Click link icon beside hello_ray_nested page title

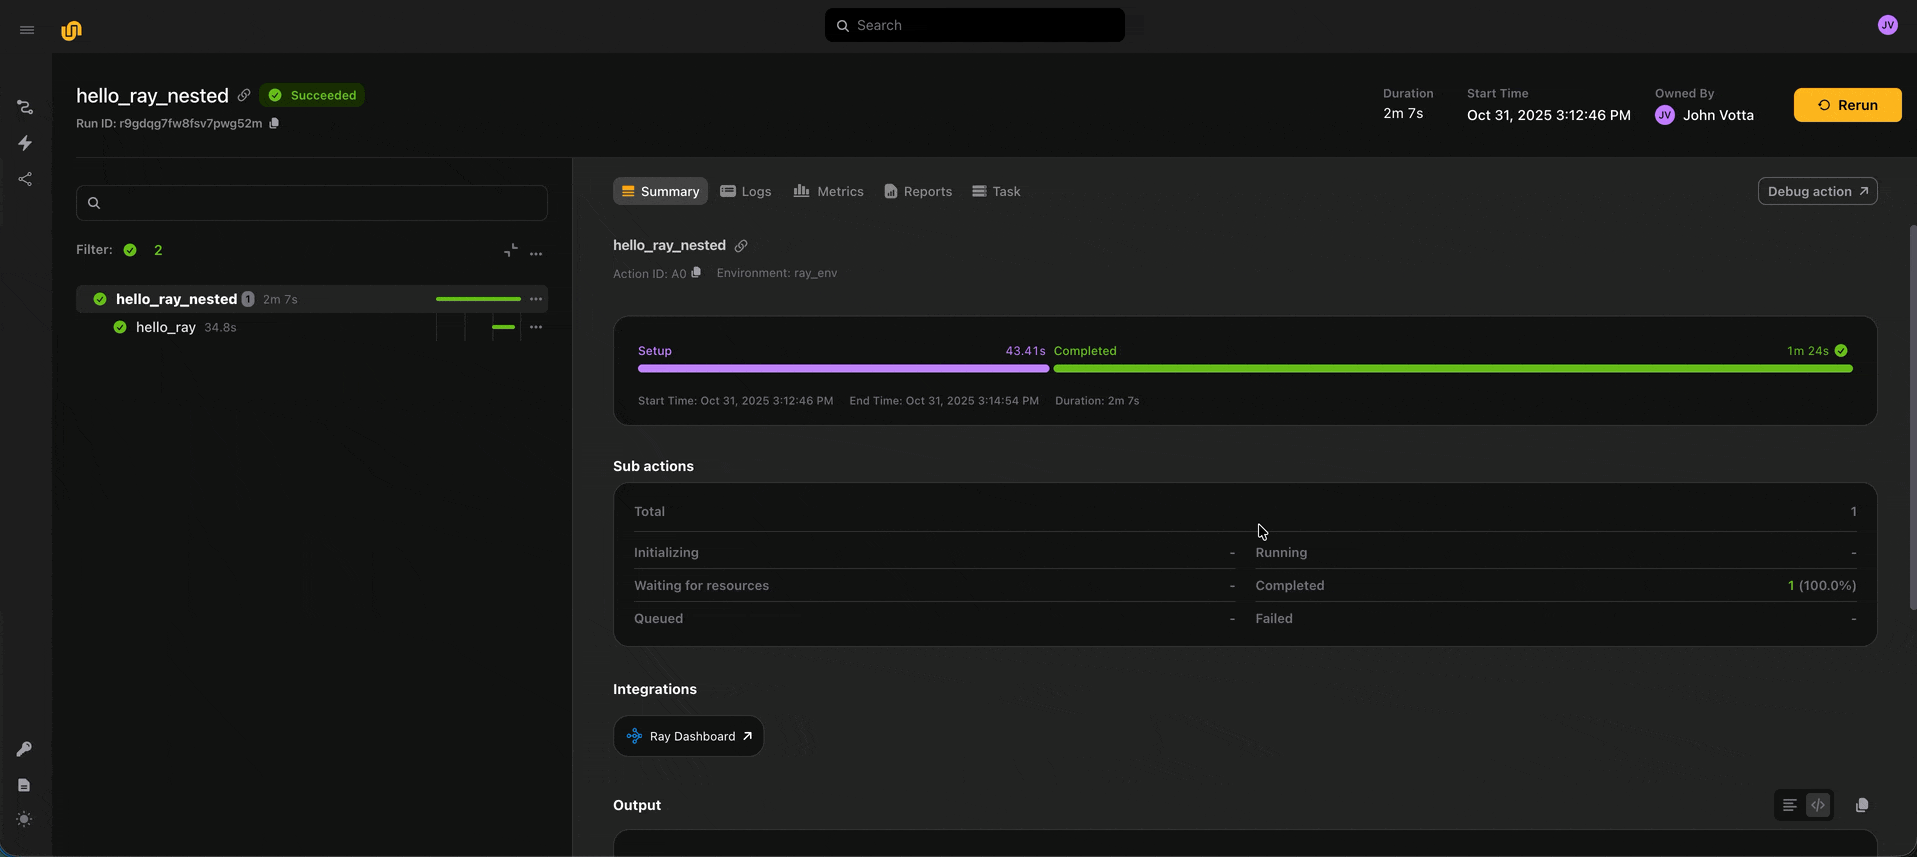[x=244, y=95]
